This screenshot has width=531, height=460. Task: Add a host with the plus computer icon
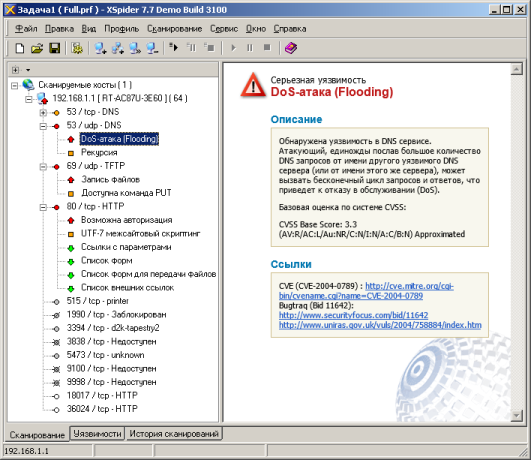100,48
